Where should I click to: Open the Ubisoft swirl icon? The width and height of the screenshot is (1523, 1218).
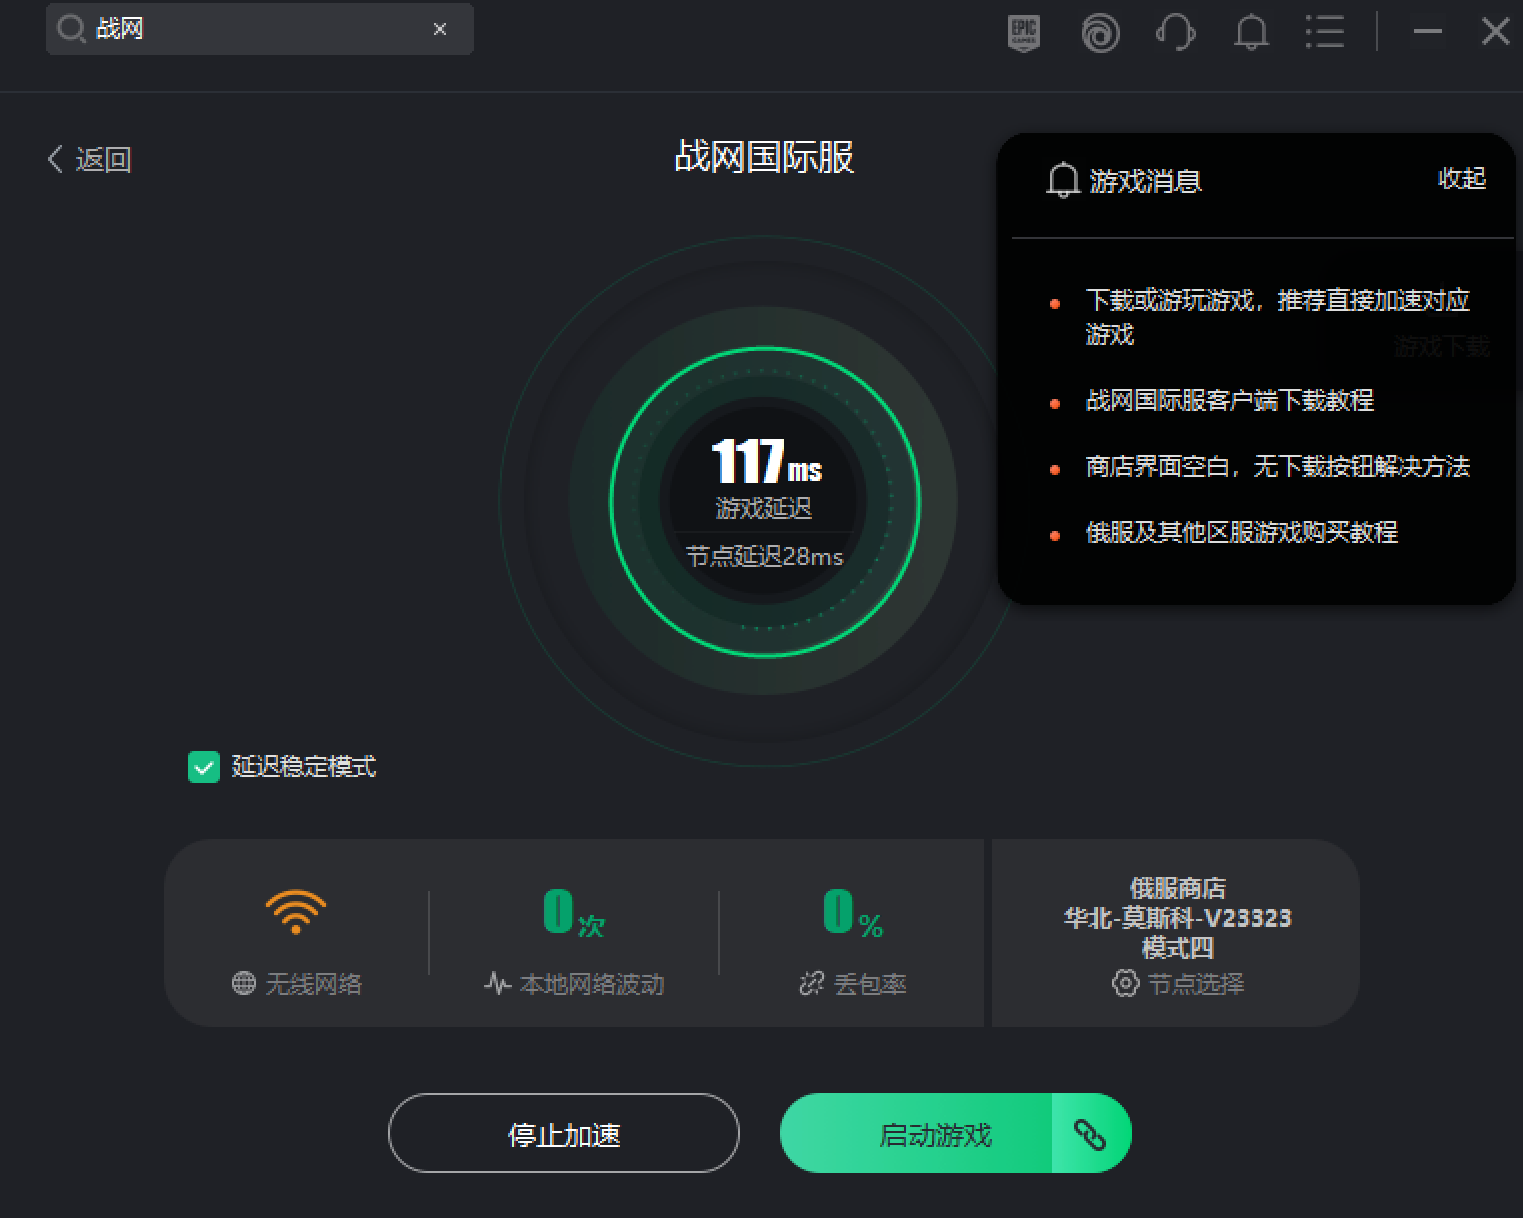pyautogui.click(x=1100, y=33)
